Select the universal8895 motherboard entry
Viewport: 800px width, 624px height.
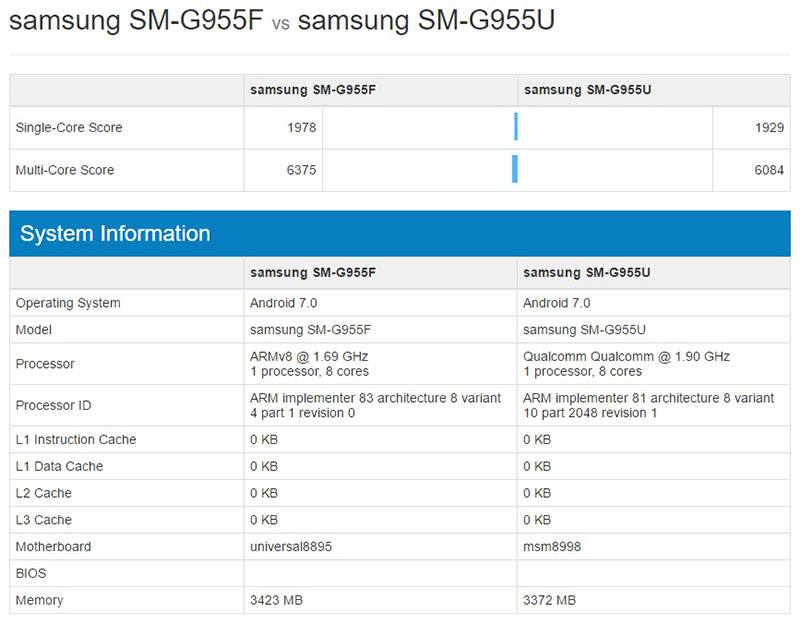click(290, 547)
